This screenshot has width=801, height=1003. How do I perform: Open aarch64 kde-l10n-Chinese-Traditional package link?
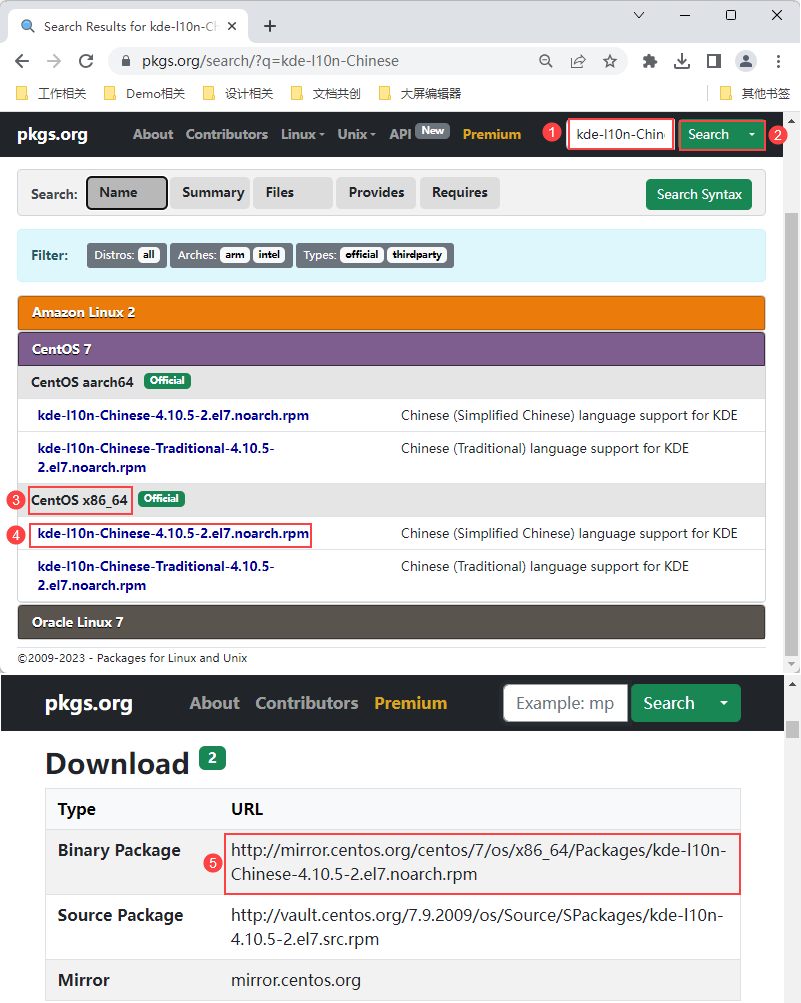(x=155, y=458)
